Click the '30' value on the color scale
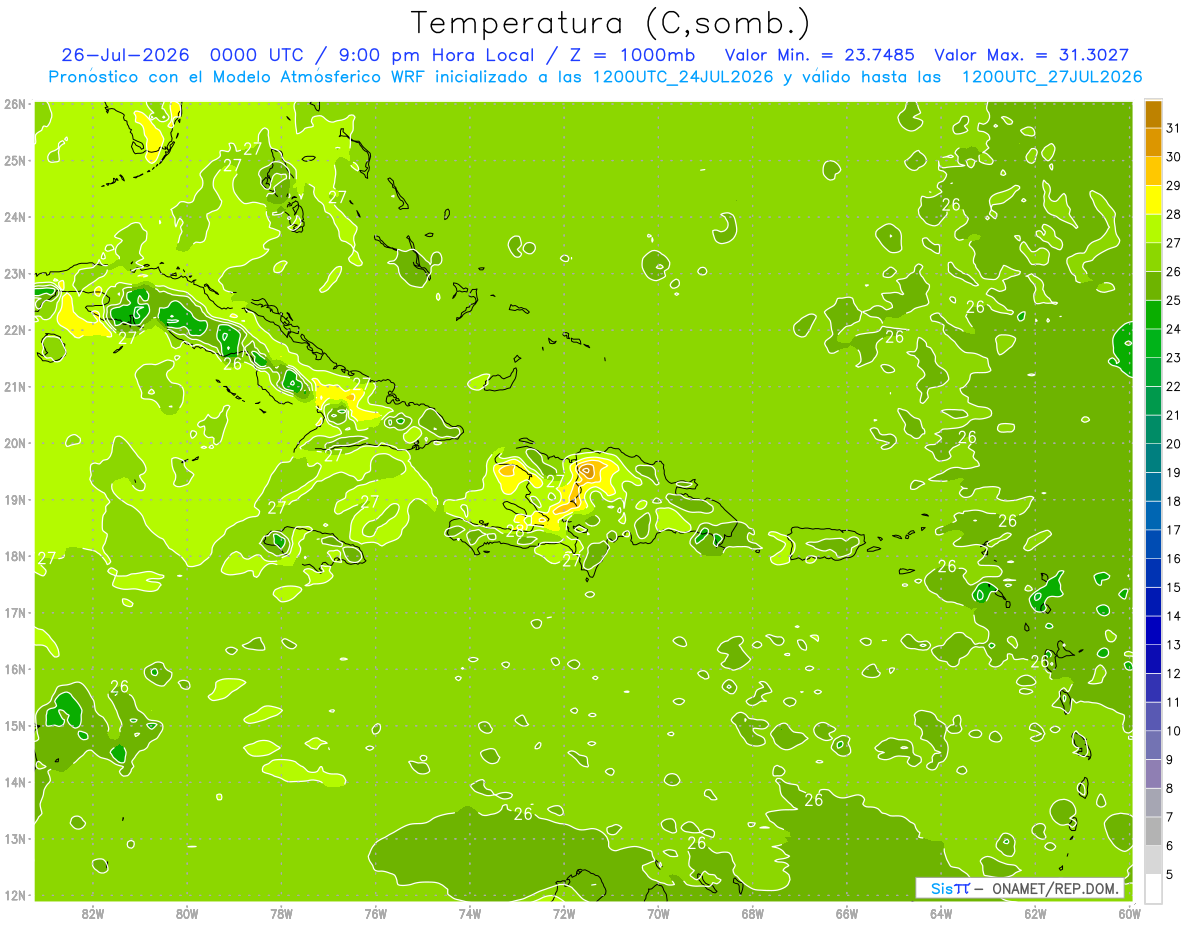Viewport: 1200px width, 927px height. [x=1173, y=157]
